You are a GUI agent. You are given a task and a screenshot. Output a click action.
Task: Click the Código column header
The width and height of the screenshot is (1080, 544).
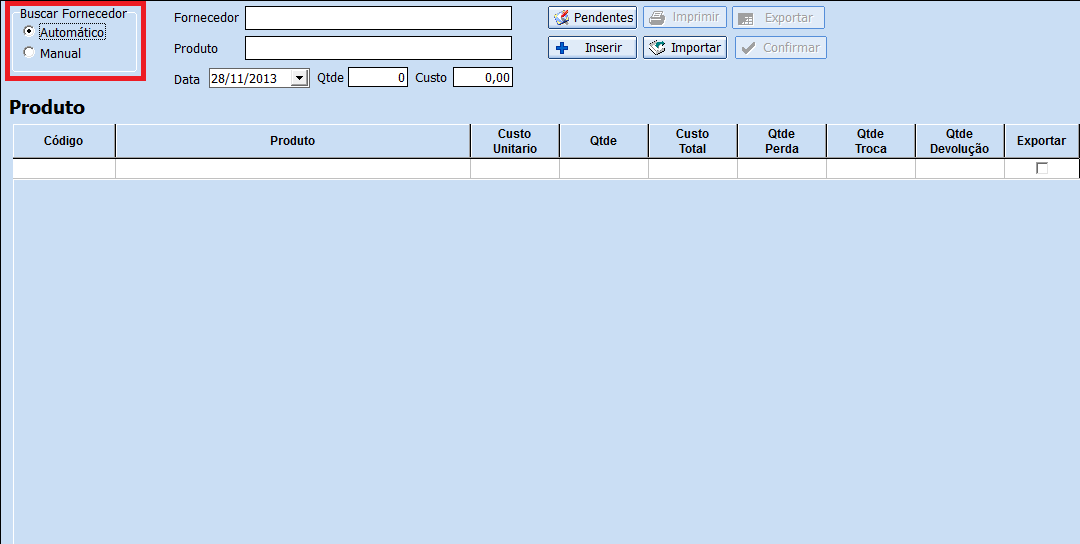pos(64,141)
